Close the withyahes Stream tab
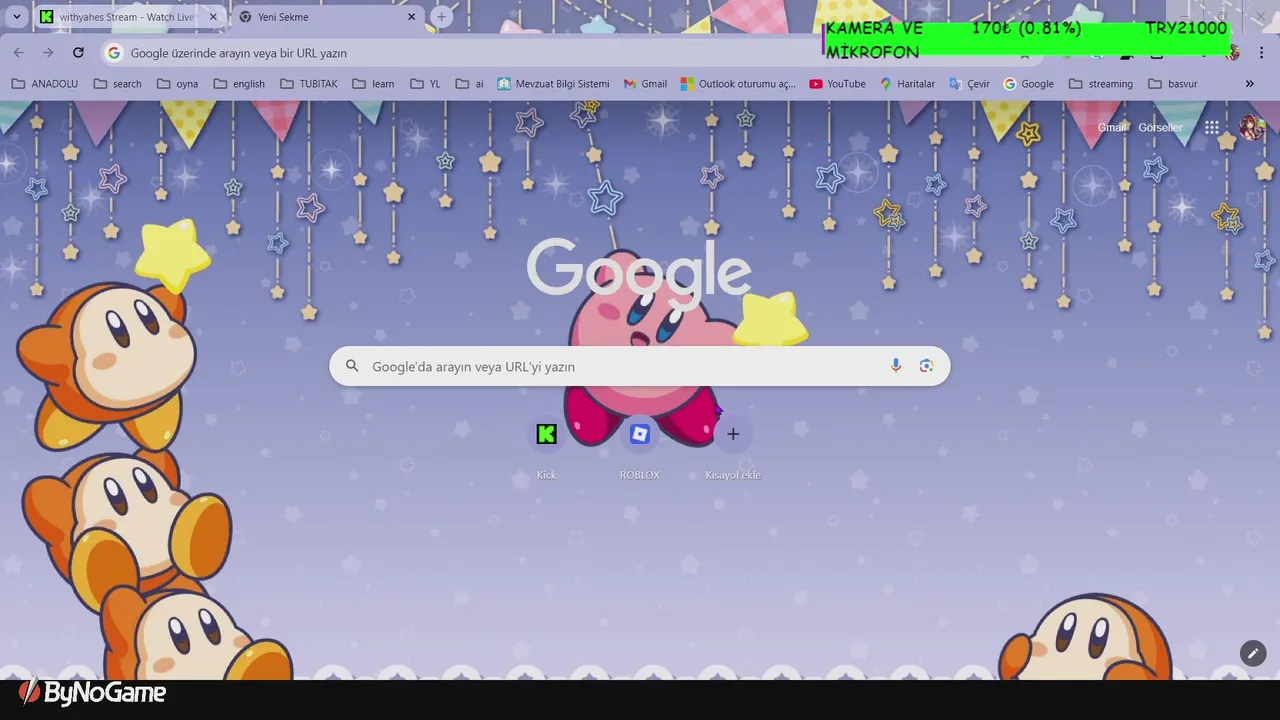The image size is (1280, 720). [x=213, y=17]
